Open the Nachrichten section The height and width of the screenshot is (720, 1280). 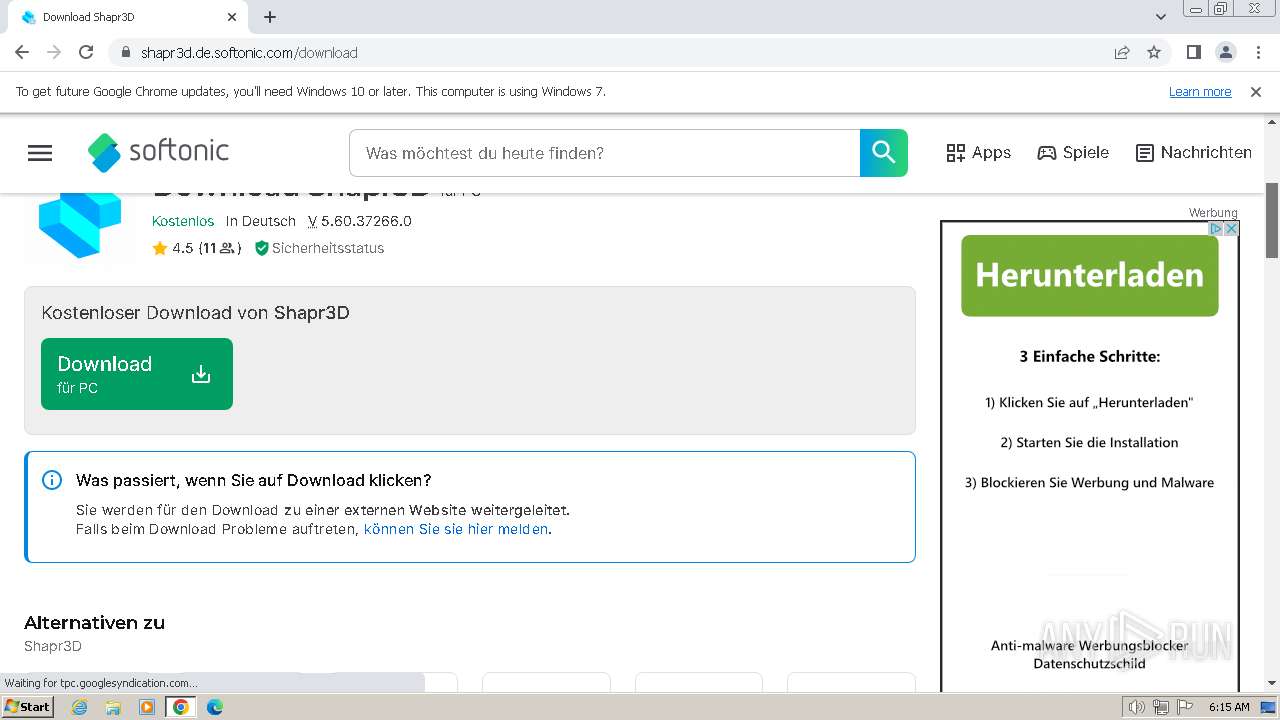tap(1194, 153)
